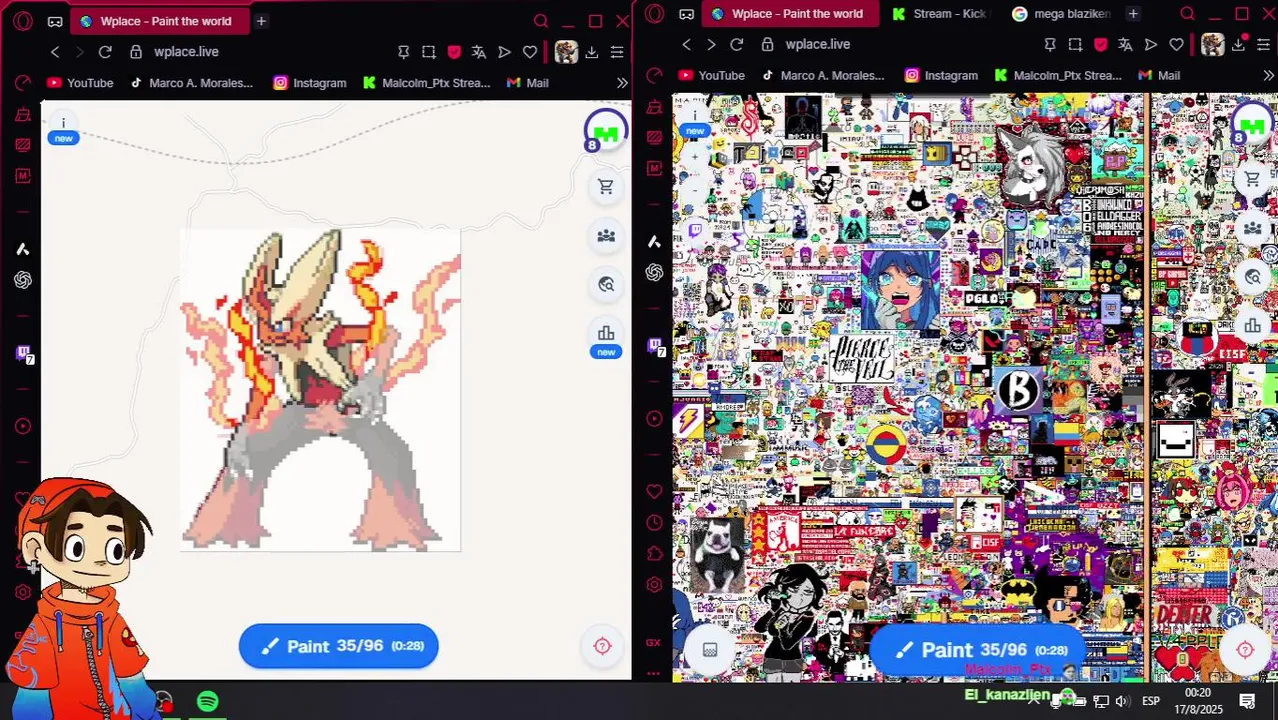Open the Aria AI icon in left sidebar
The width and height of the screenshot is (1278, 720).
point(23,249)
